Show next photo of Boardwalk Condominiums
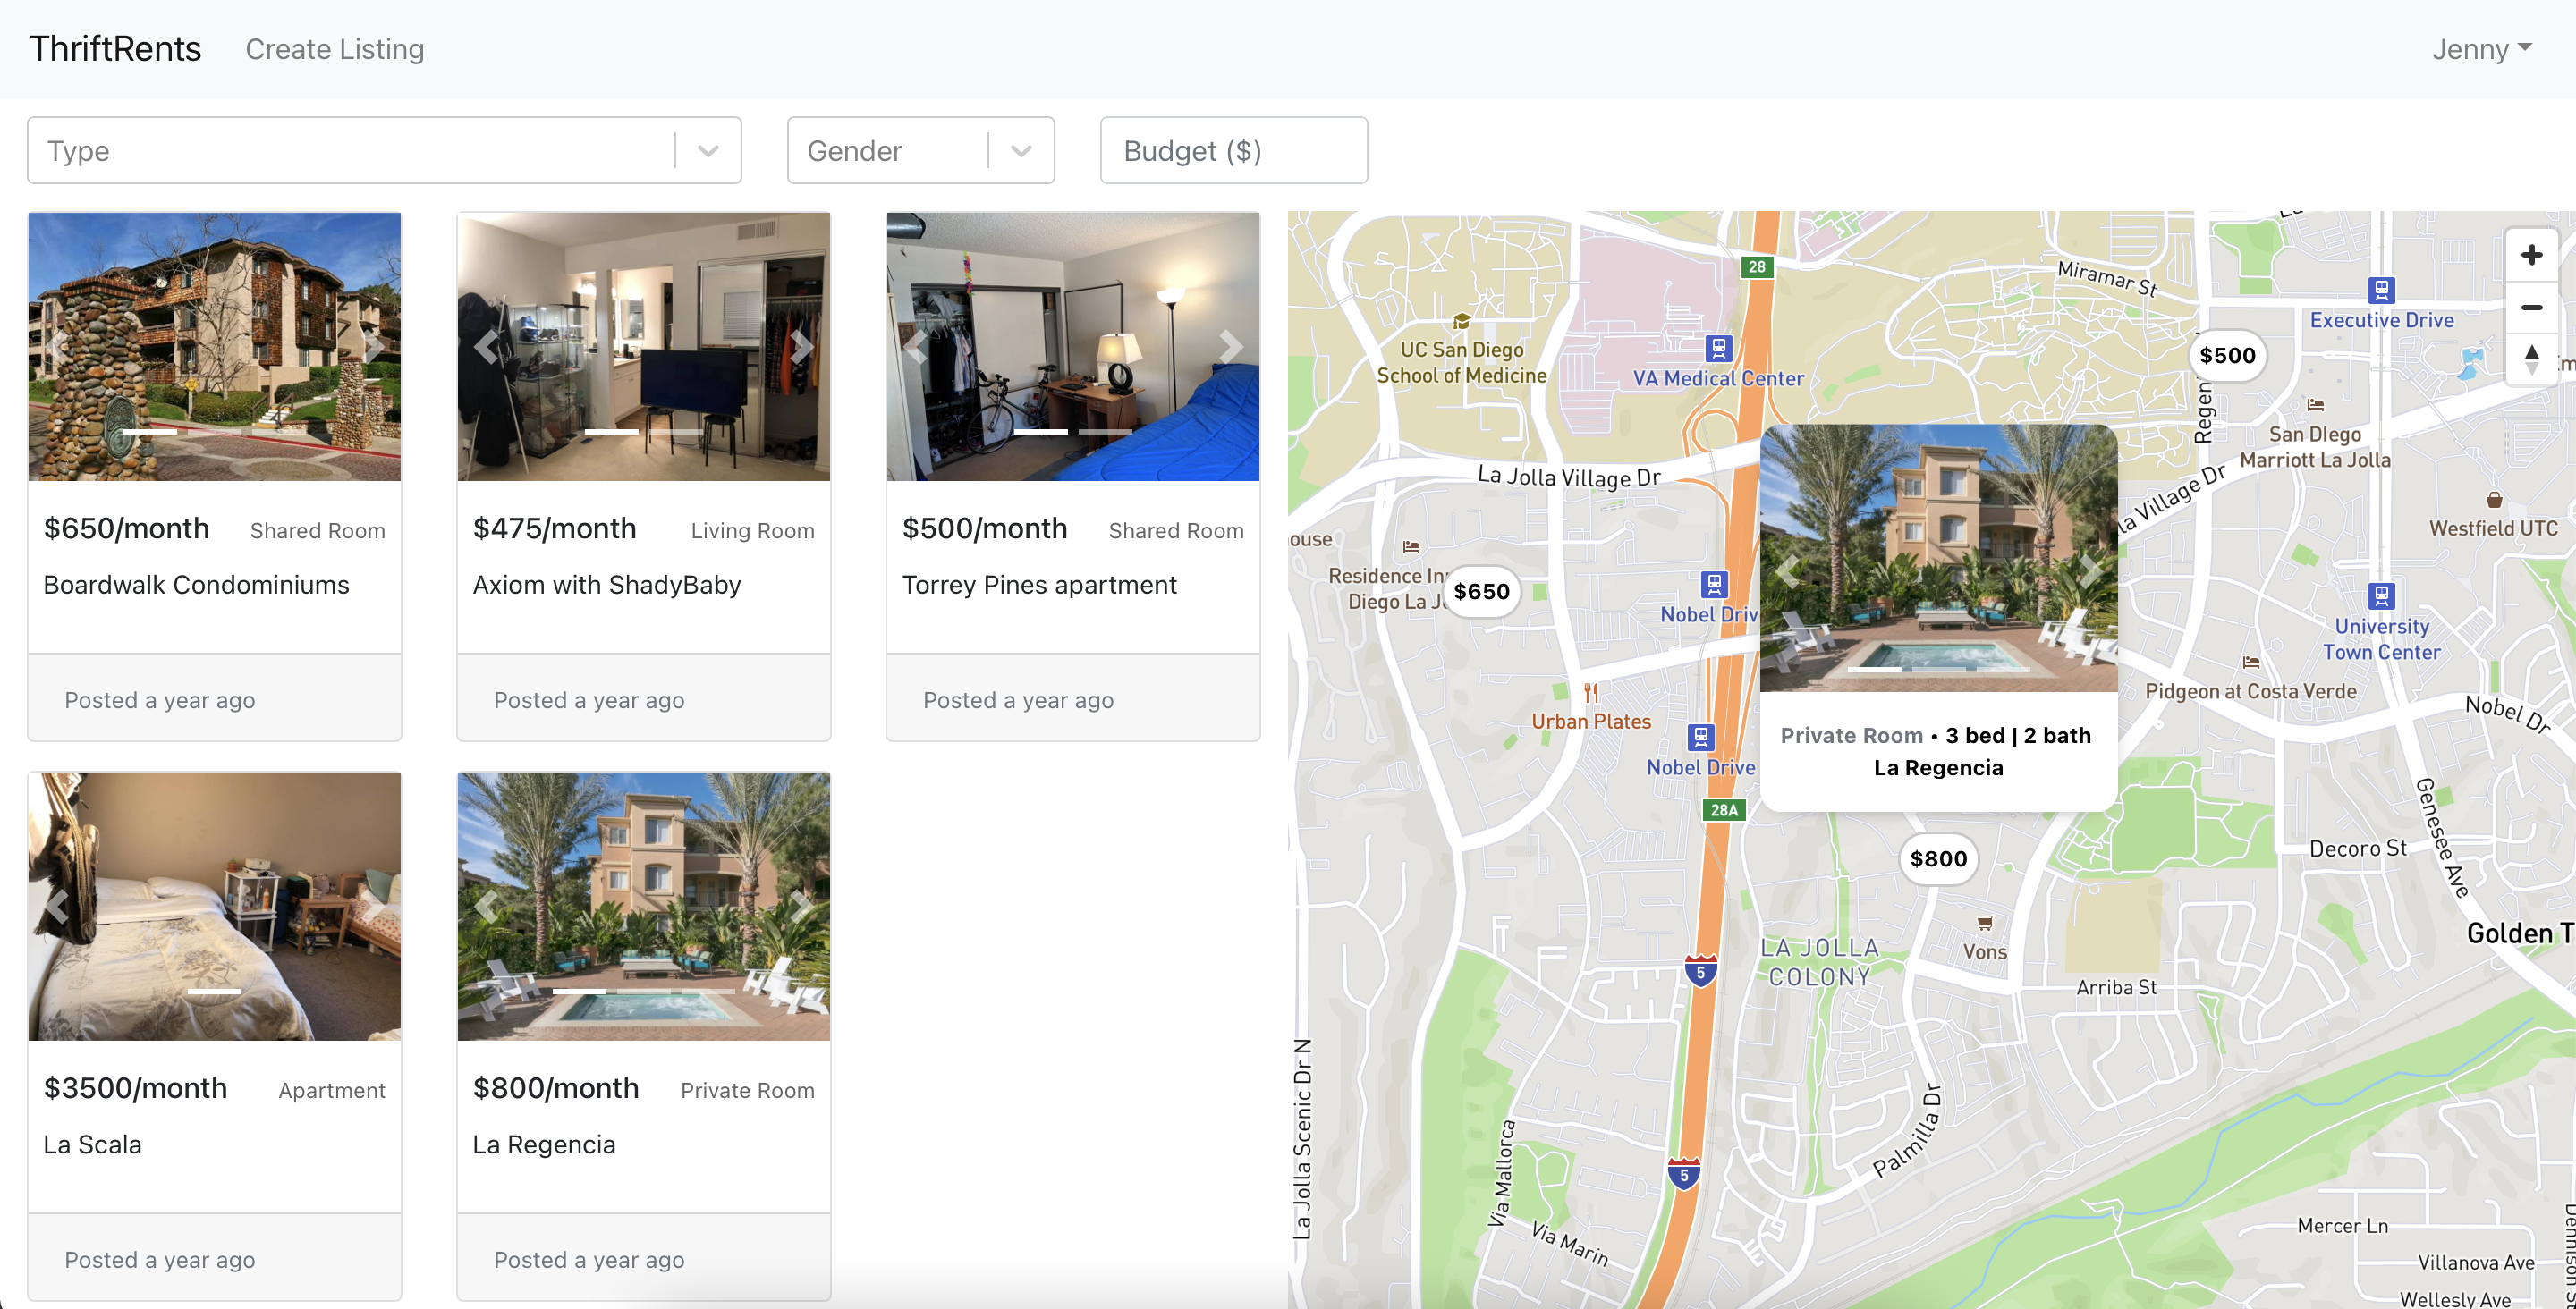 point(373,347)
